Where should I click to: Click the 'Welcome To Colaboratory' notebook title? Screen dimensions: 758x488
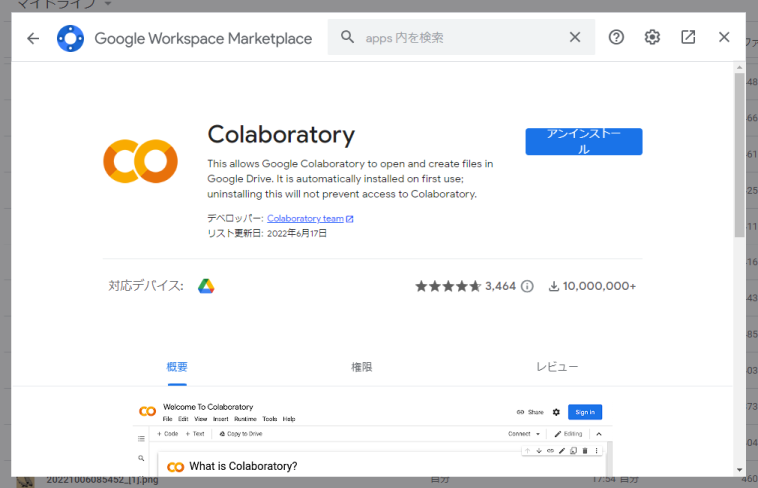(208, 407)
